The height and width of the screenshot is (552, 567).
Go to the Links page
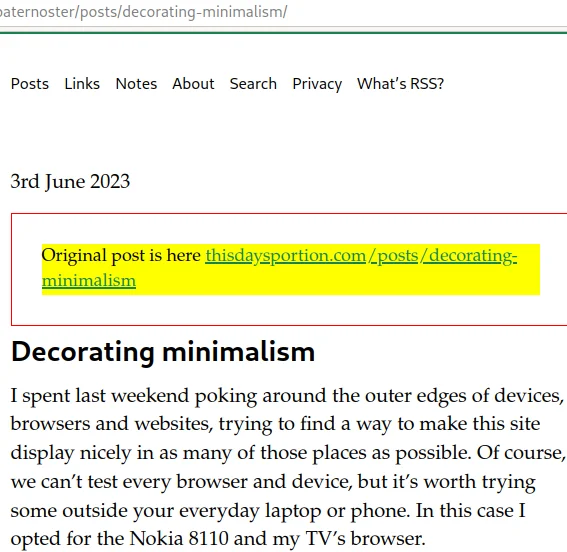pyautogui.click(x=82, y=84)
